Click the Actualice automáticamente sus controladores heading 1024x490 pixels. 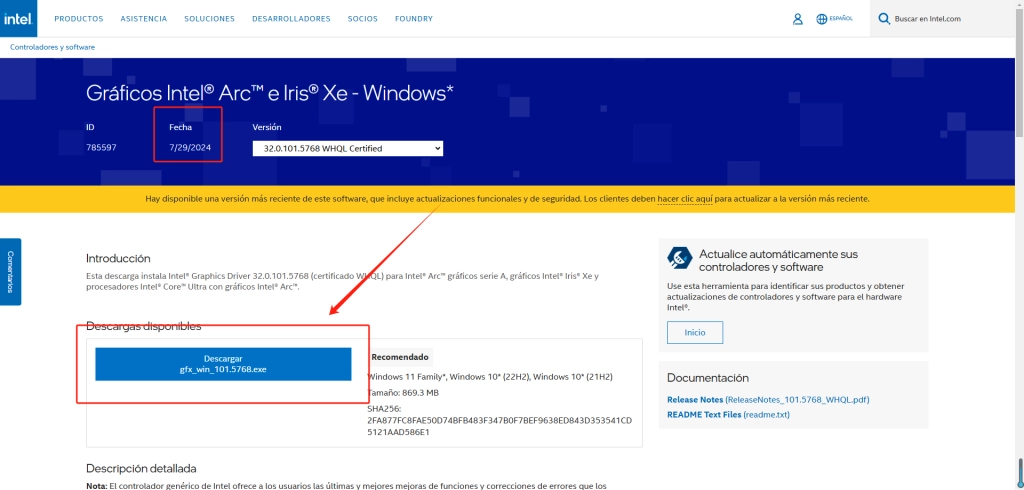778,260
